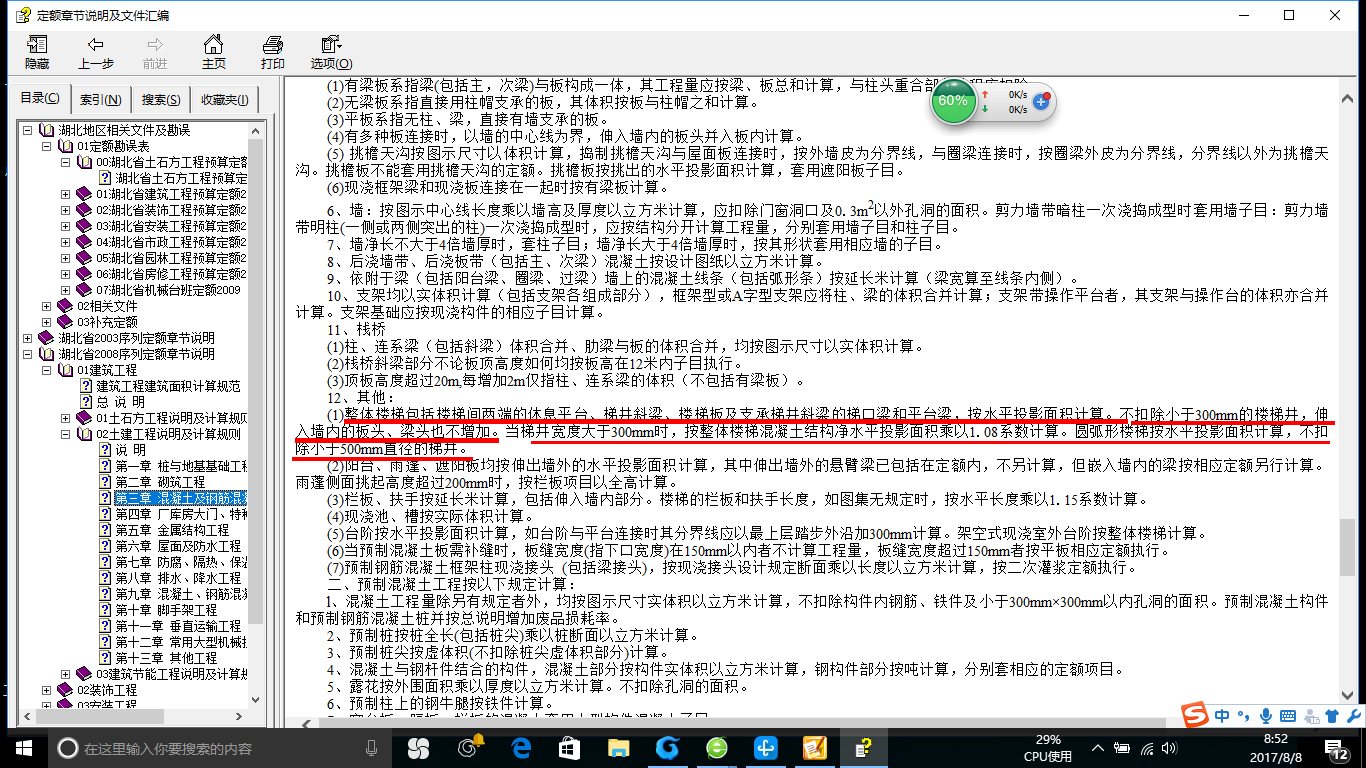
Task: Click the help-page icon beside 第七章 防腐
Action: click(104, 562)
